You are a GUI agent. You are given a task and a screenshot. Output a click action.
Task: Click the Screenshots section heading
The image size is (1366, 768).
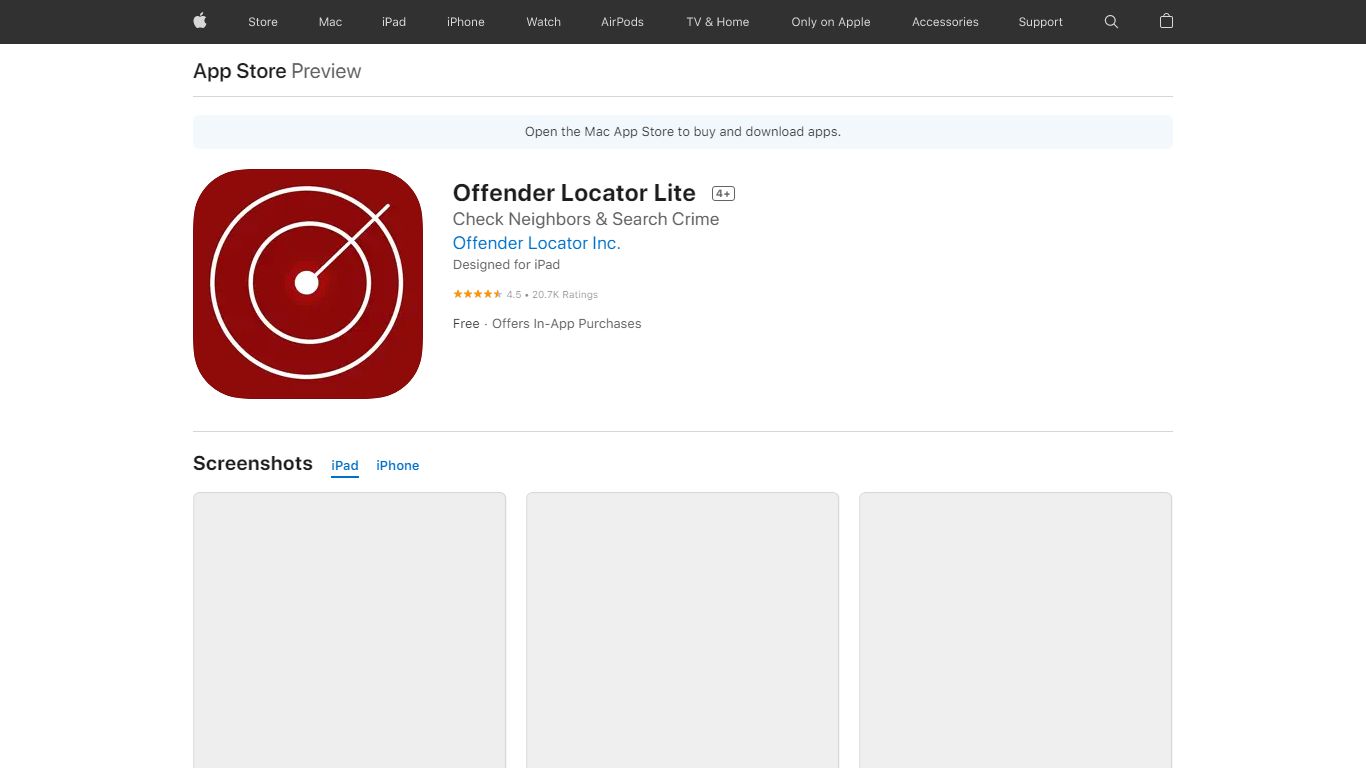click(253, 463)
